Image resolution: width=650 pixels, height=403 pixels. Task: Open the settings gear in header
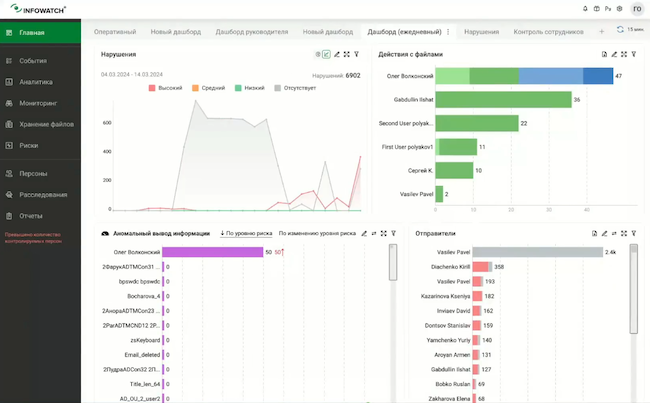click(x=619, y=9)
